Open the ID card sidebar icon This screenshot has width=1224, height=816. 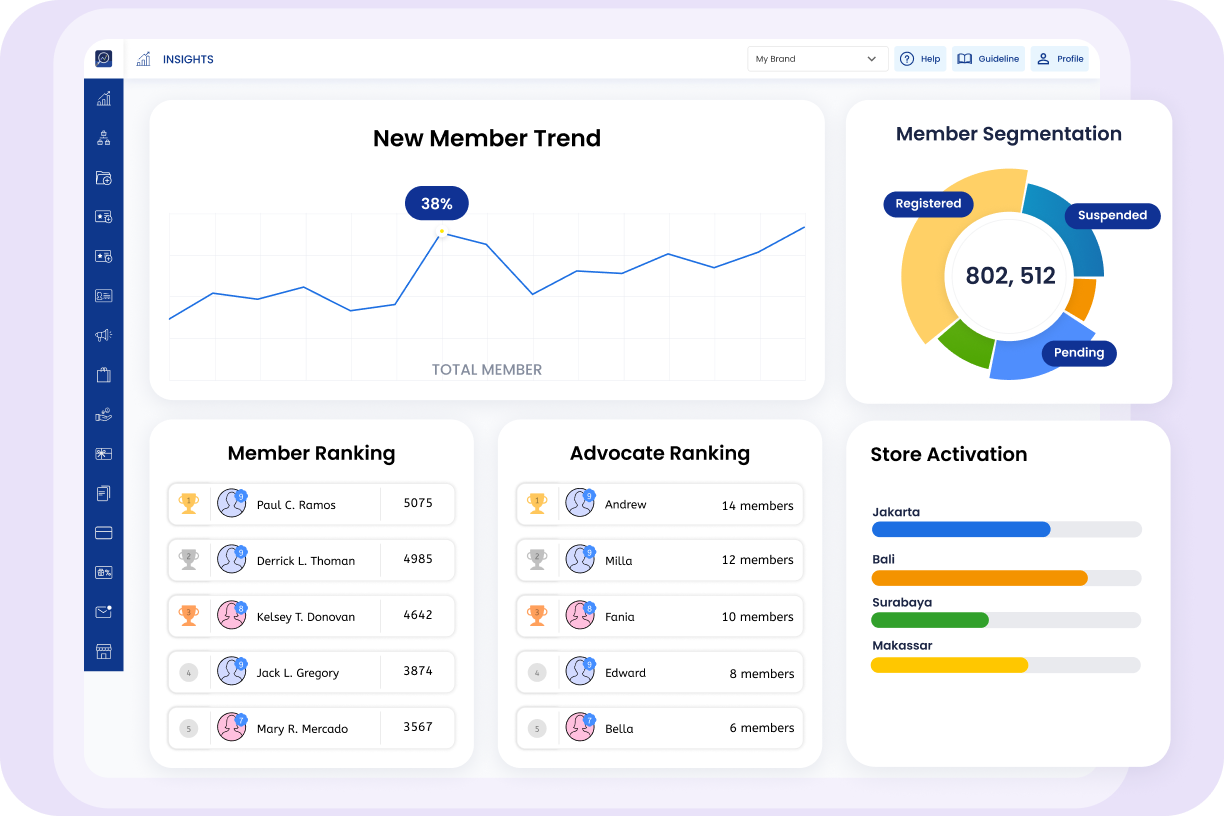click(103, 296)
